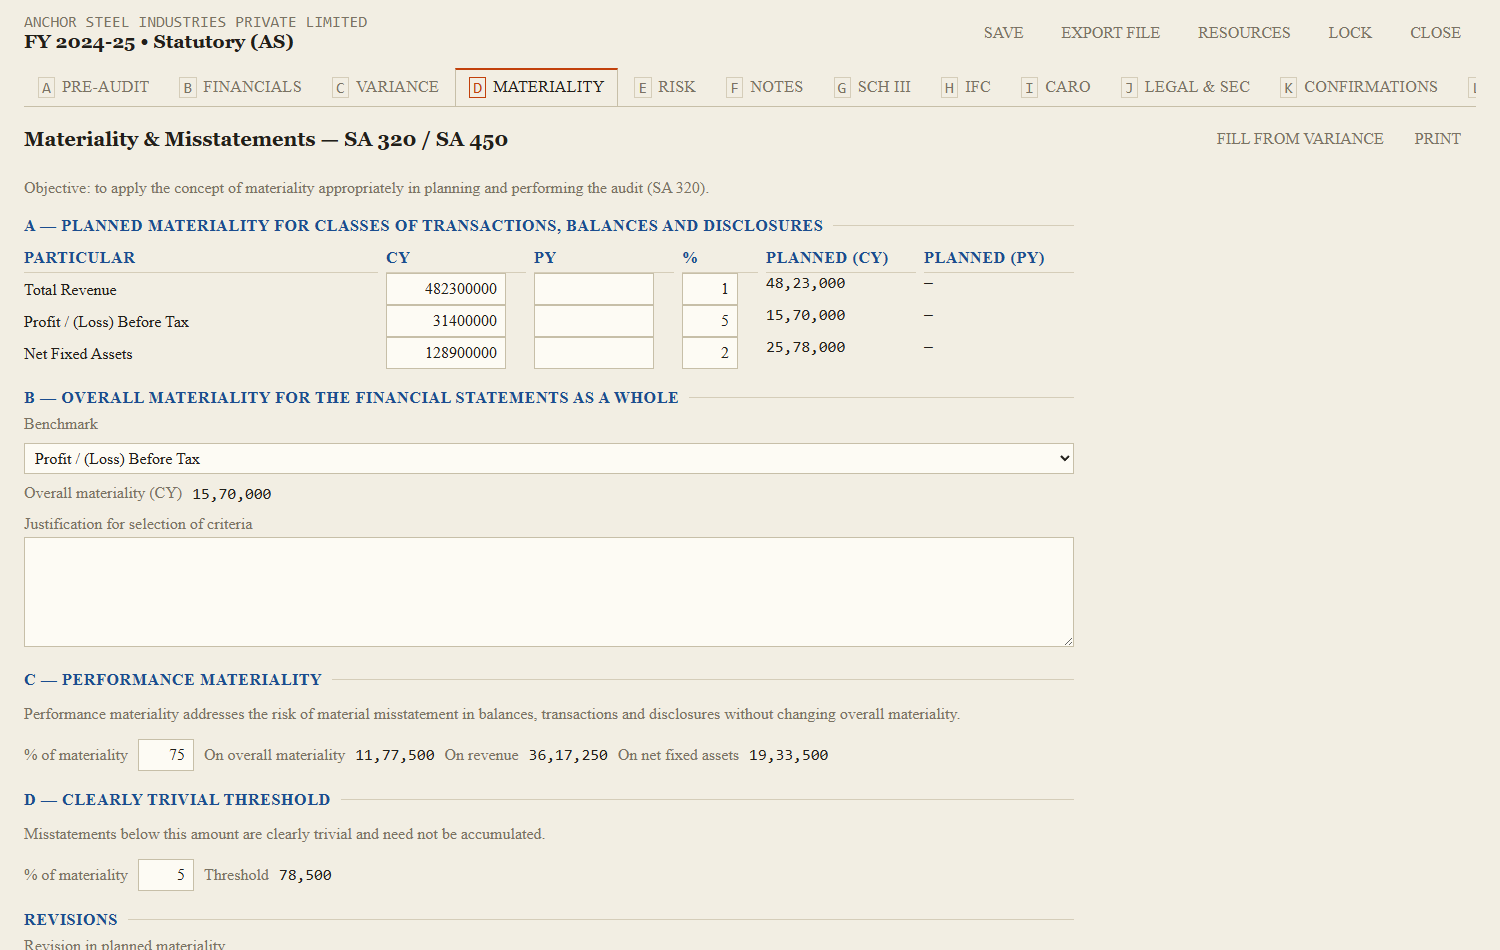Click the Total Revenue PY field
Viewport: 1500px width, 950px height.
point(594,289)
